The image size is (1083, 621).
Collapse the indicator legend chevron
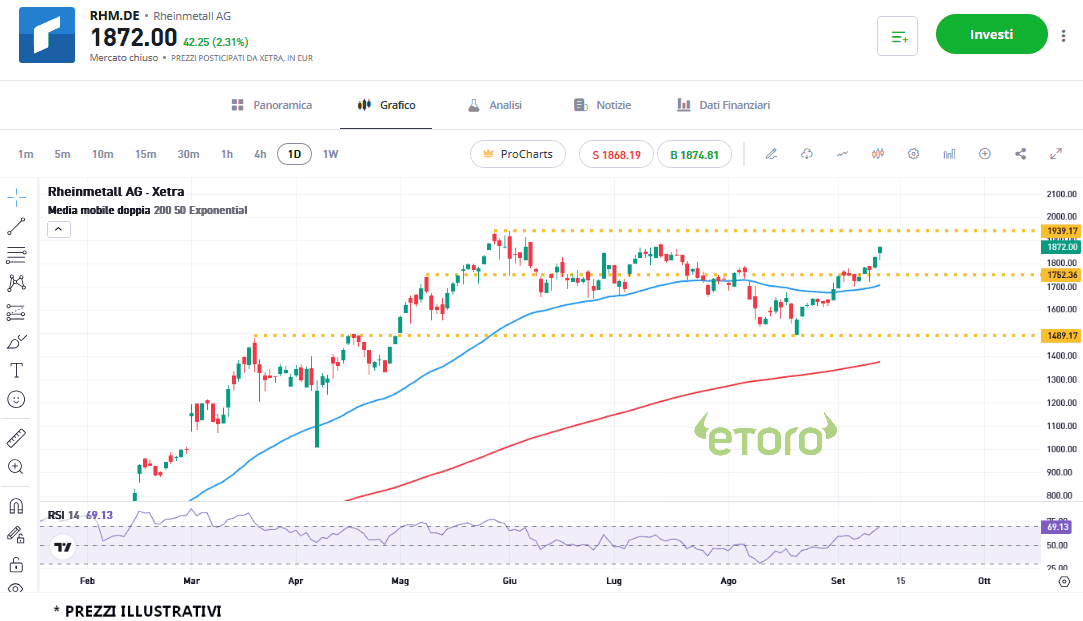click(58, 229)
